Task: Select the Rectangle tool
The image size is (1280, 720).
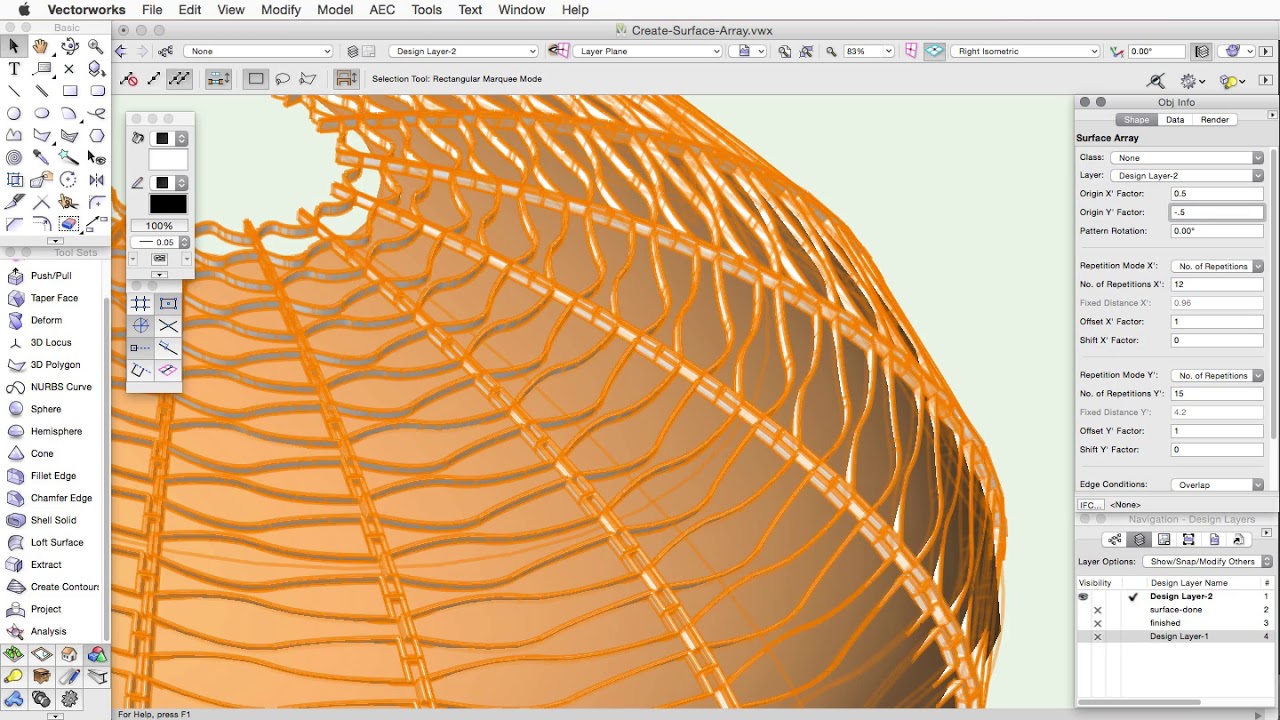Action: point(69,91)
